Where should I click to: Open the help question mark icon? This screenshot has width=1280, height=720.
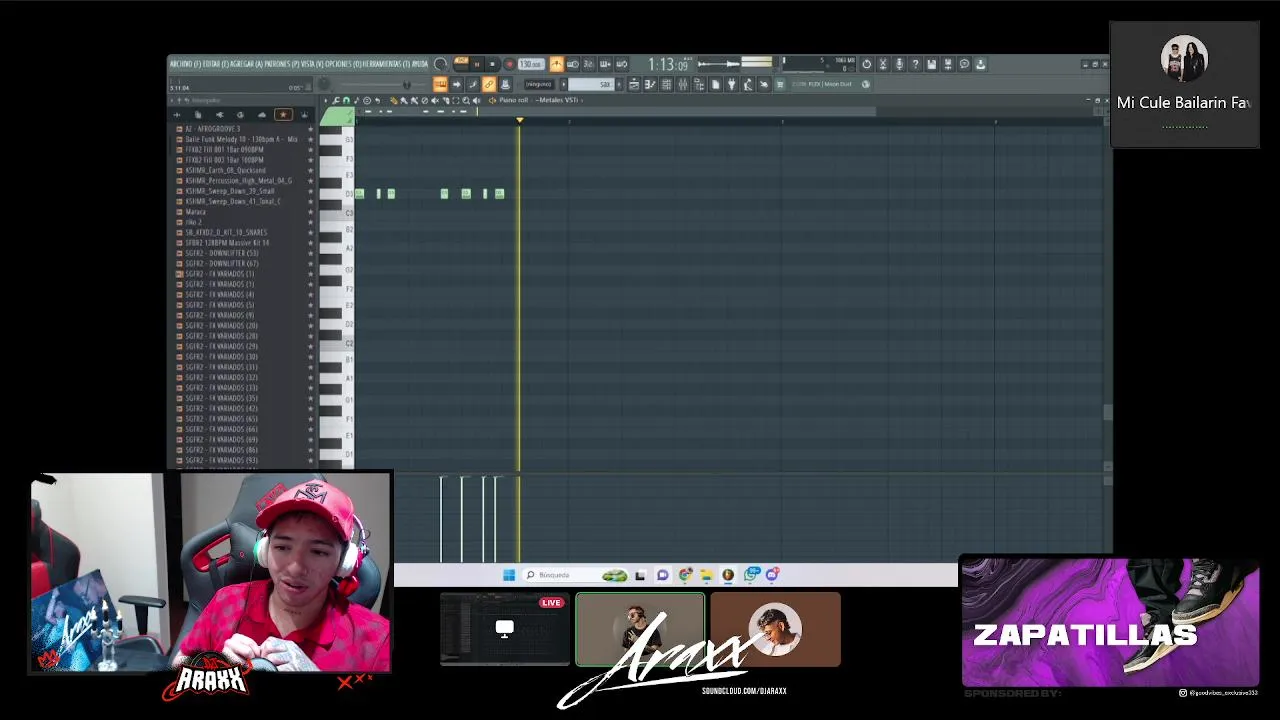point(915,64)
